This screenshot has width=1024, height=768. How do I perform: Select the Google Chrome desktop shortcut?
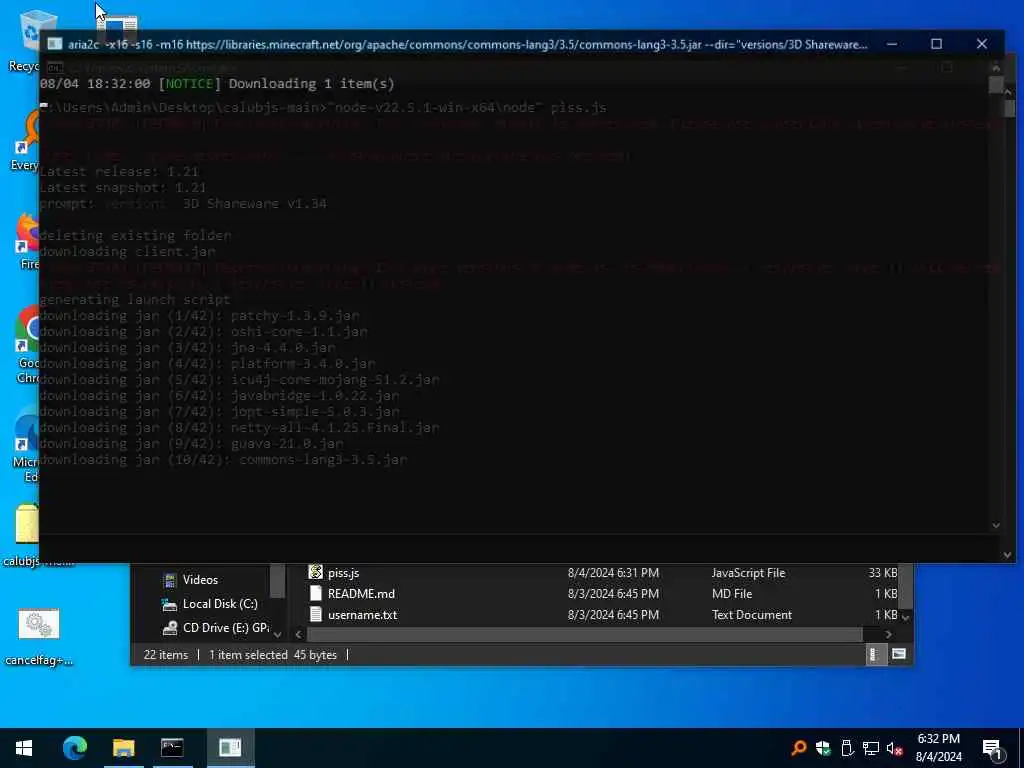click(27, 345)
